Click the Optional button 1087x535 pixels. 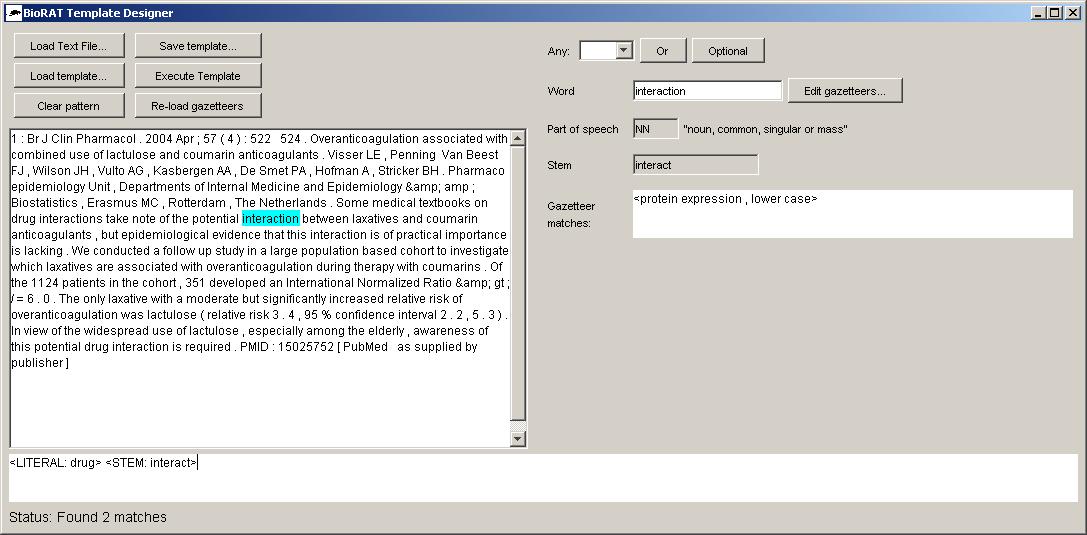727,51
